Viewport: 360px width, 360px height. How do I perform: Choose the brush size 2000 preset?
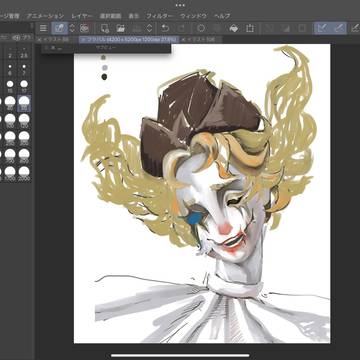pos(24,173)
